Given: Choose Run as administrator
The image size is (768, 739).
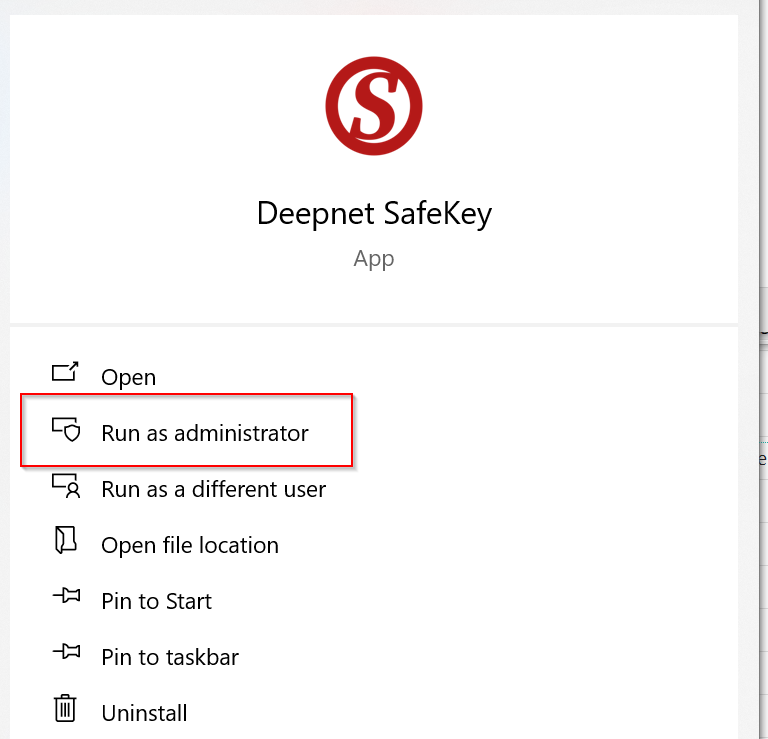Looking at the screenshot, I should [x=205, y=434].
